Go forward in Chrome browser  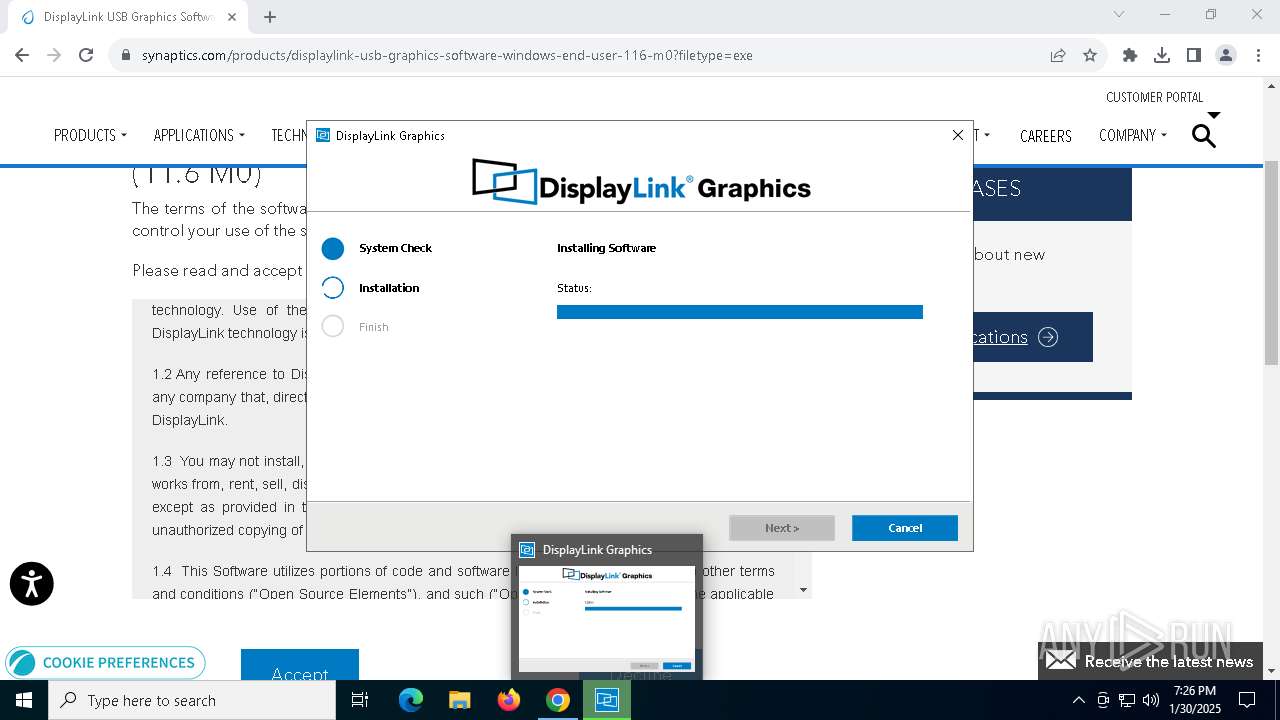[54, 55]
